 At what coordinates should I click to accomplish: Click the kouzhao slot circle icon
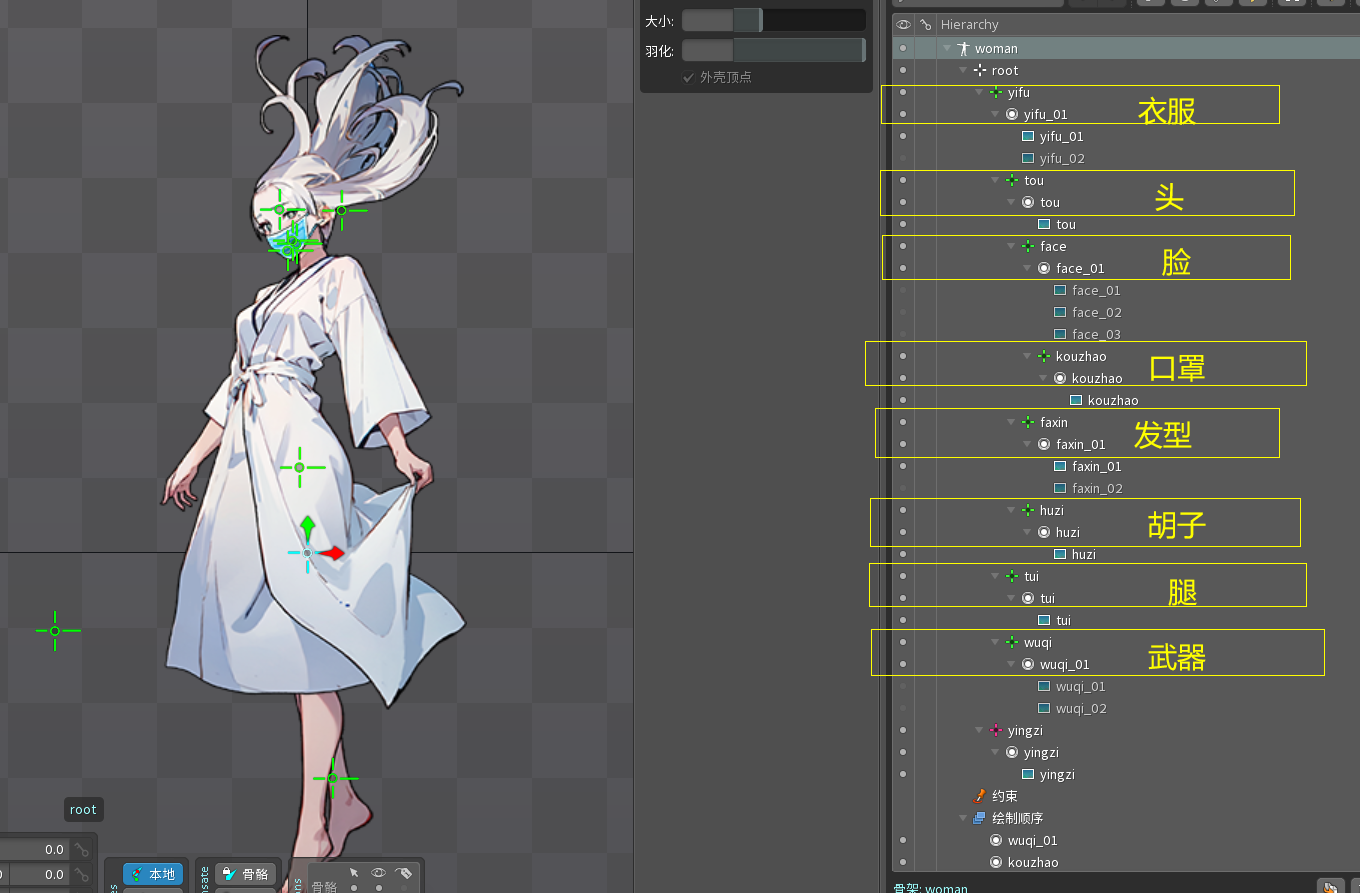(1060, 378)
